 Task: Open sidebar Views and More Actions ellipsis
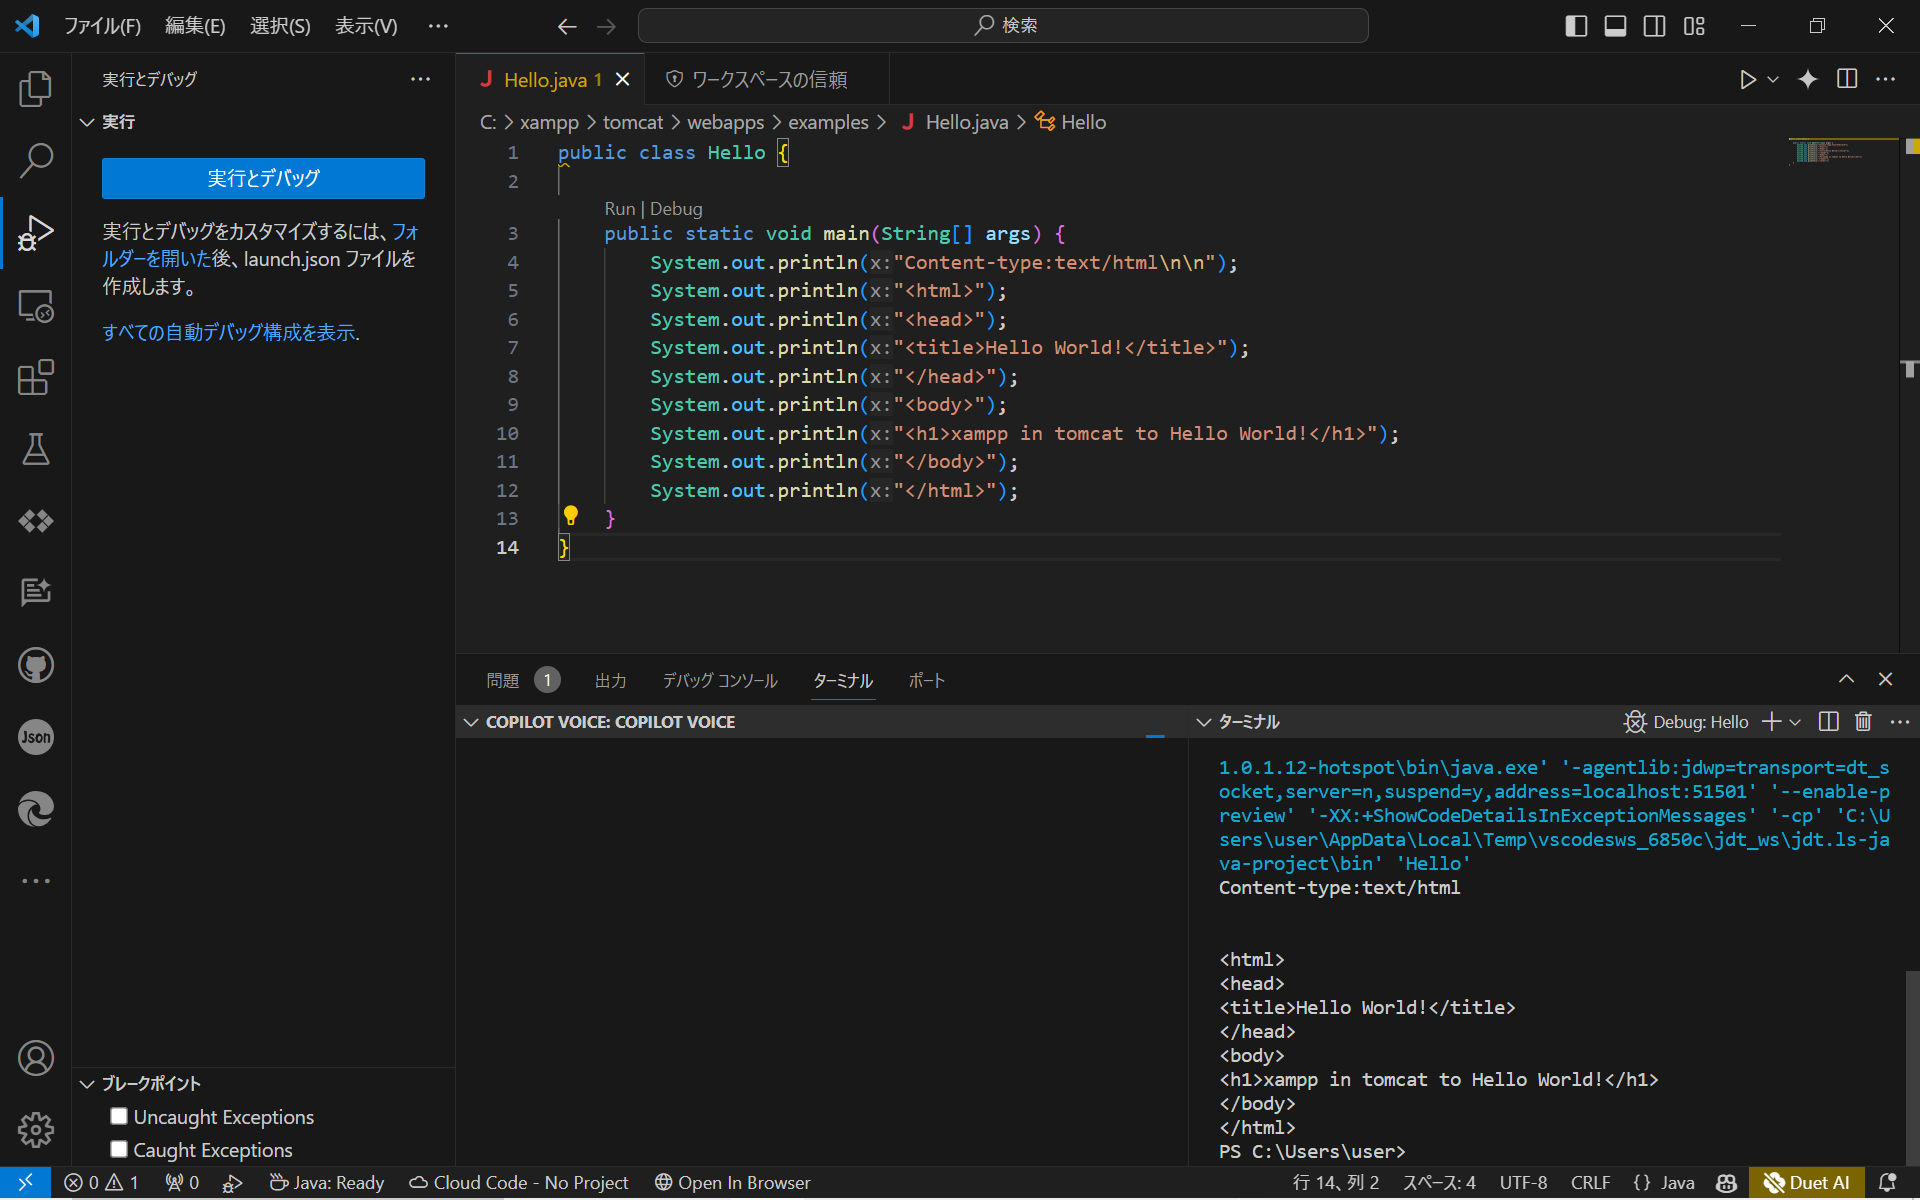[x=420, y=79]
